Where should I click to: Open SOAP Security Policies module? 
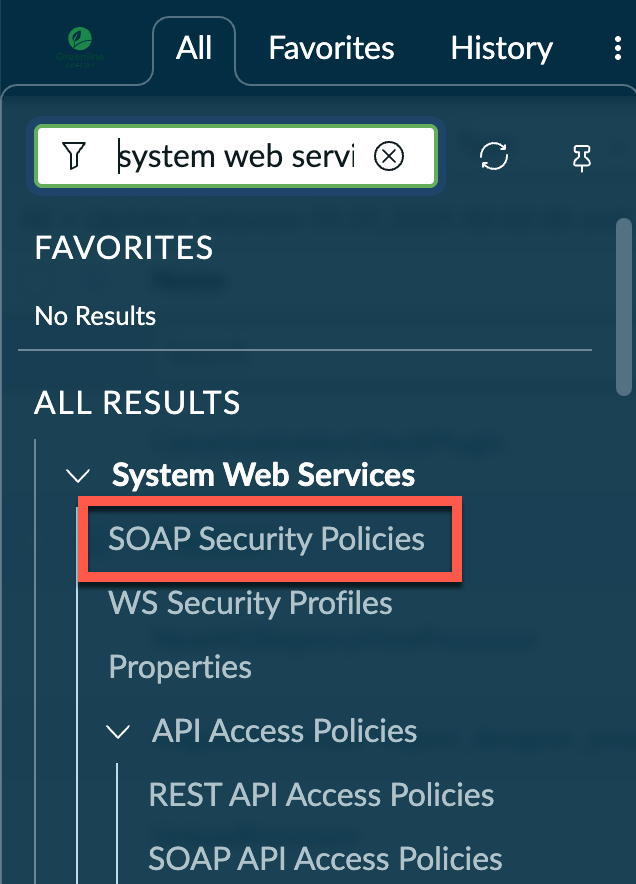click(267, 538)
